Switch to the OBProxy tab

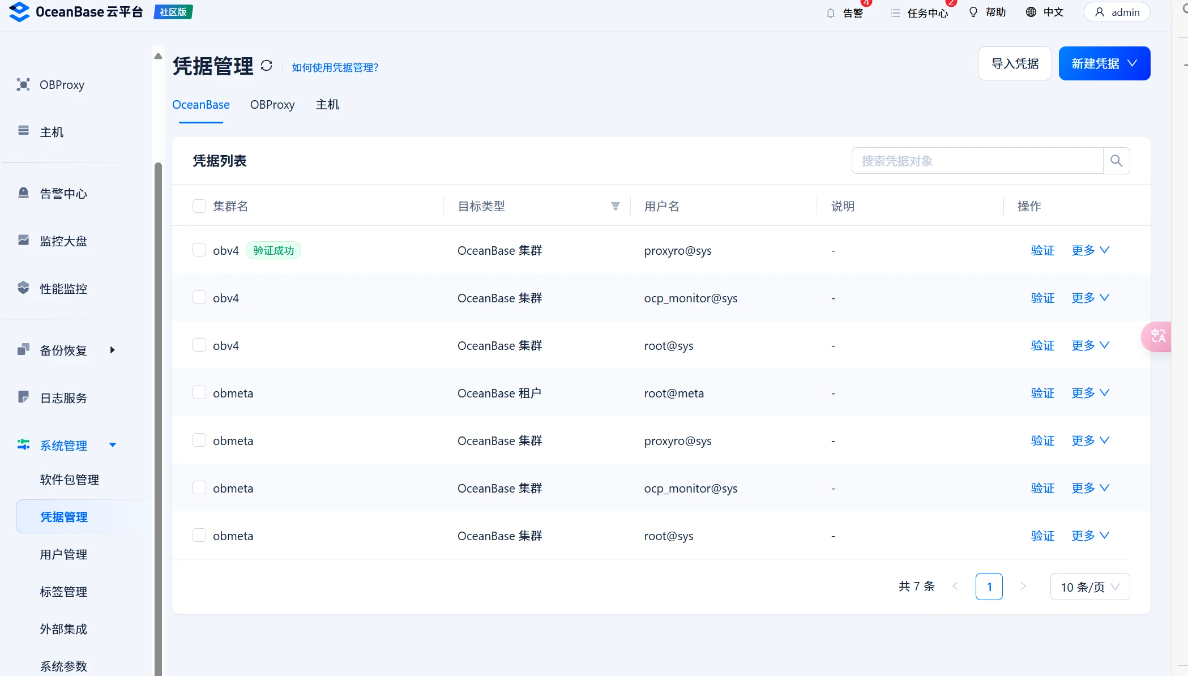click(272, 105)
